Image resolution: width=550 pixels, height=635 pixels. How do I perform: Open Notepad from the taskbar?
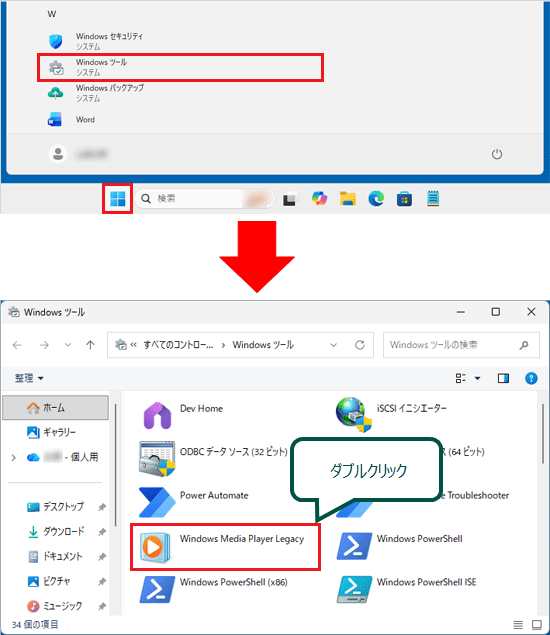(x=433, y=198)
